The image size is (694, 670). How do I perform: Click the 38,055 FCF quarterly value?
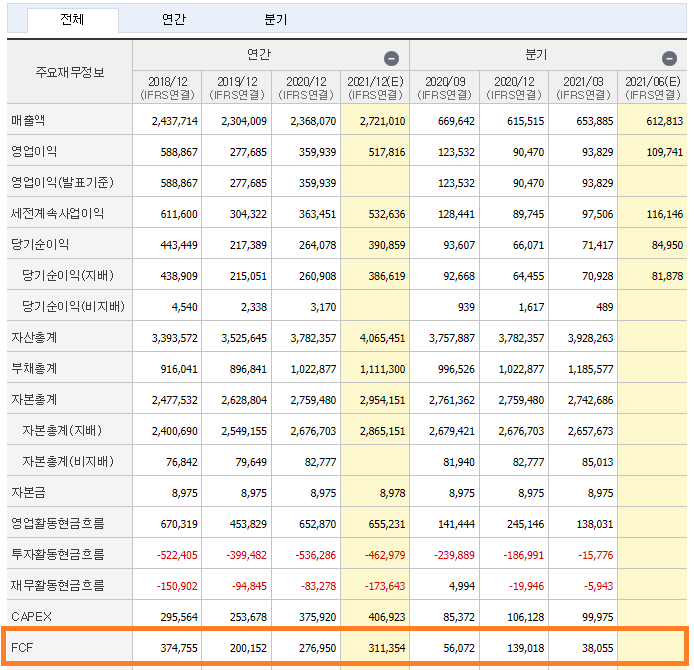598,648
